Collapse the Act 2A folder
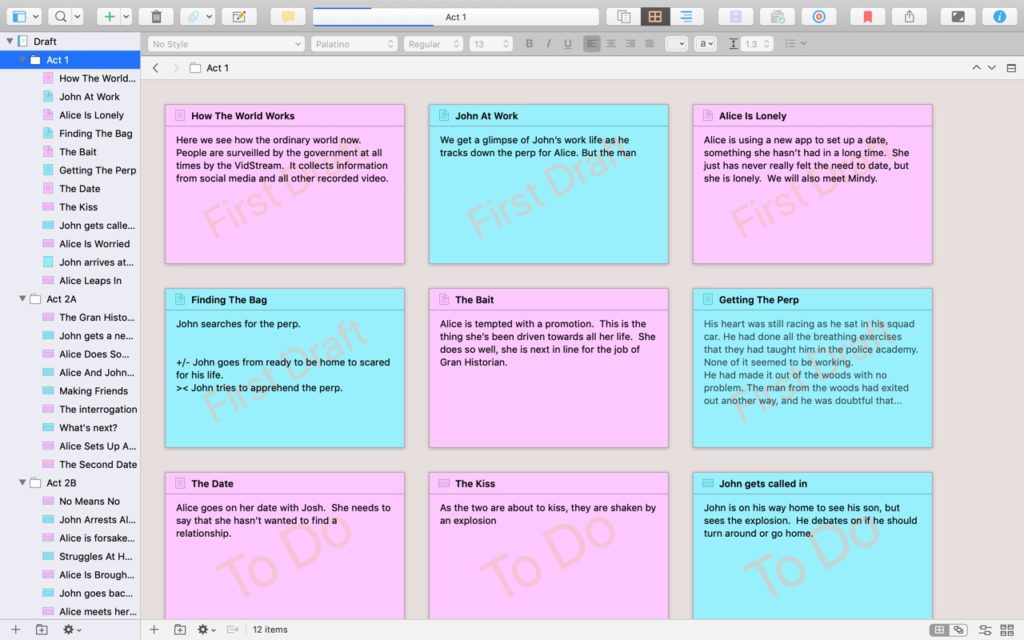This screenshot has width=1024, height=640. (23, 299)
